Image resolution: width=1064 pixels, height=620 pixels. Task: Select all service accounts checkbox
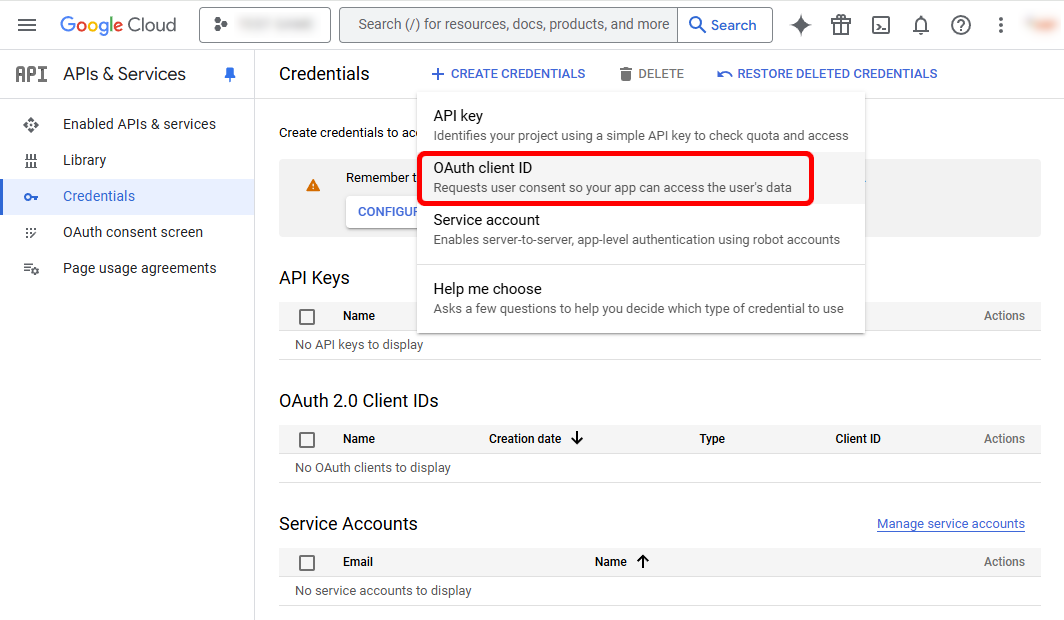pyautogui.click(x=307, y=562)
